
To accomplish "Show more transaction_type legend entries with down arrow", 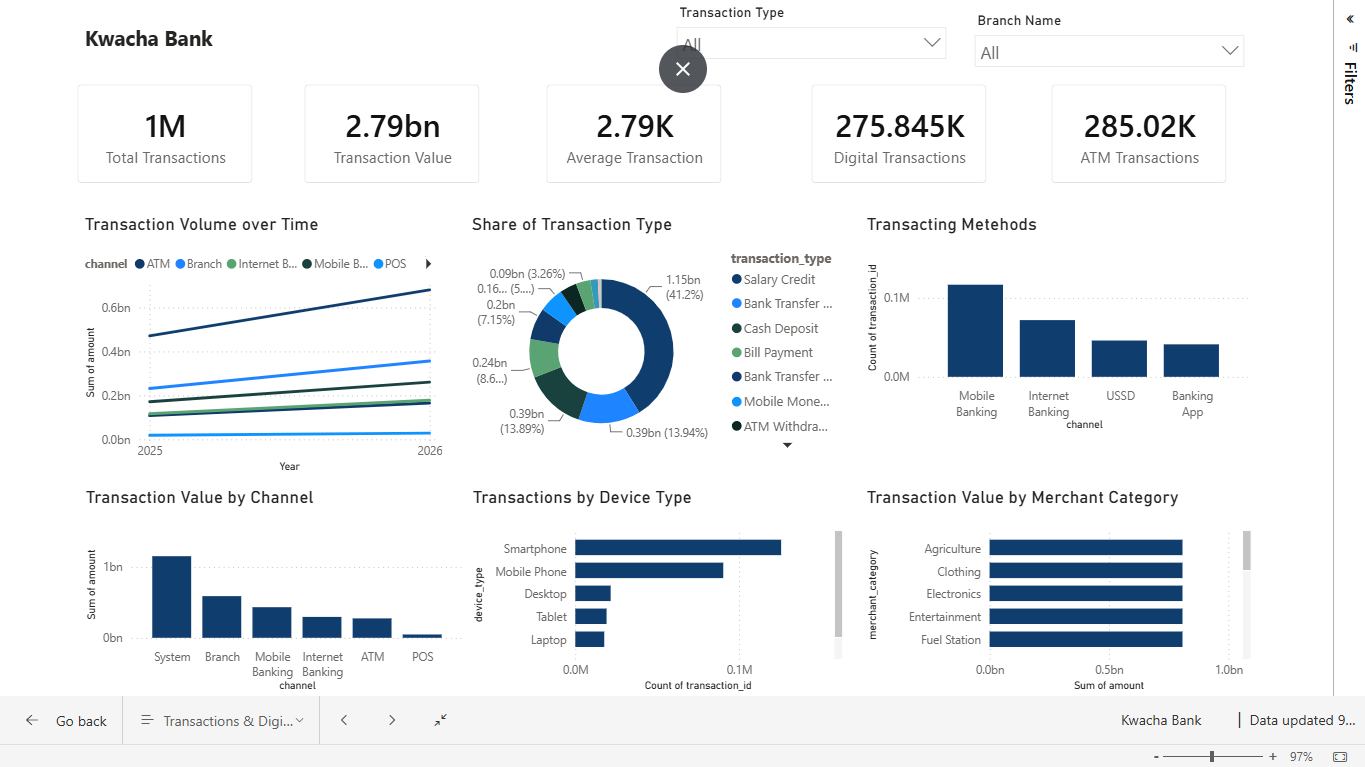I will [787, 446].
